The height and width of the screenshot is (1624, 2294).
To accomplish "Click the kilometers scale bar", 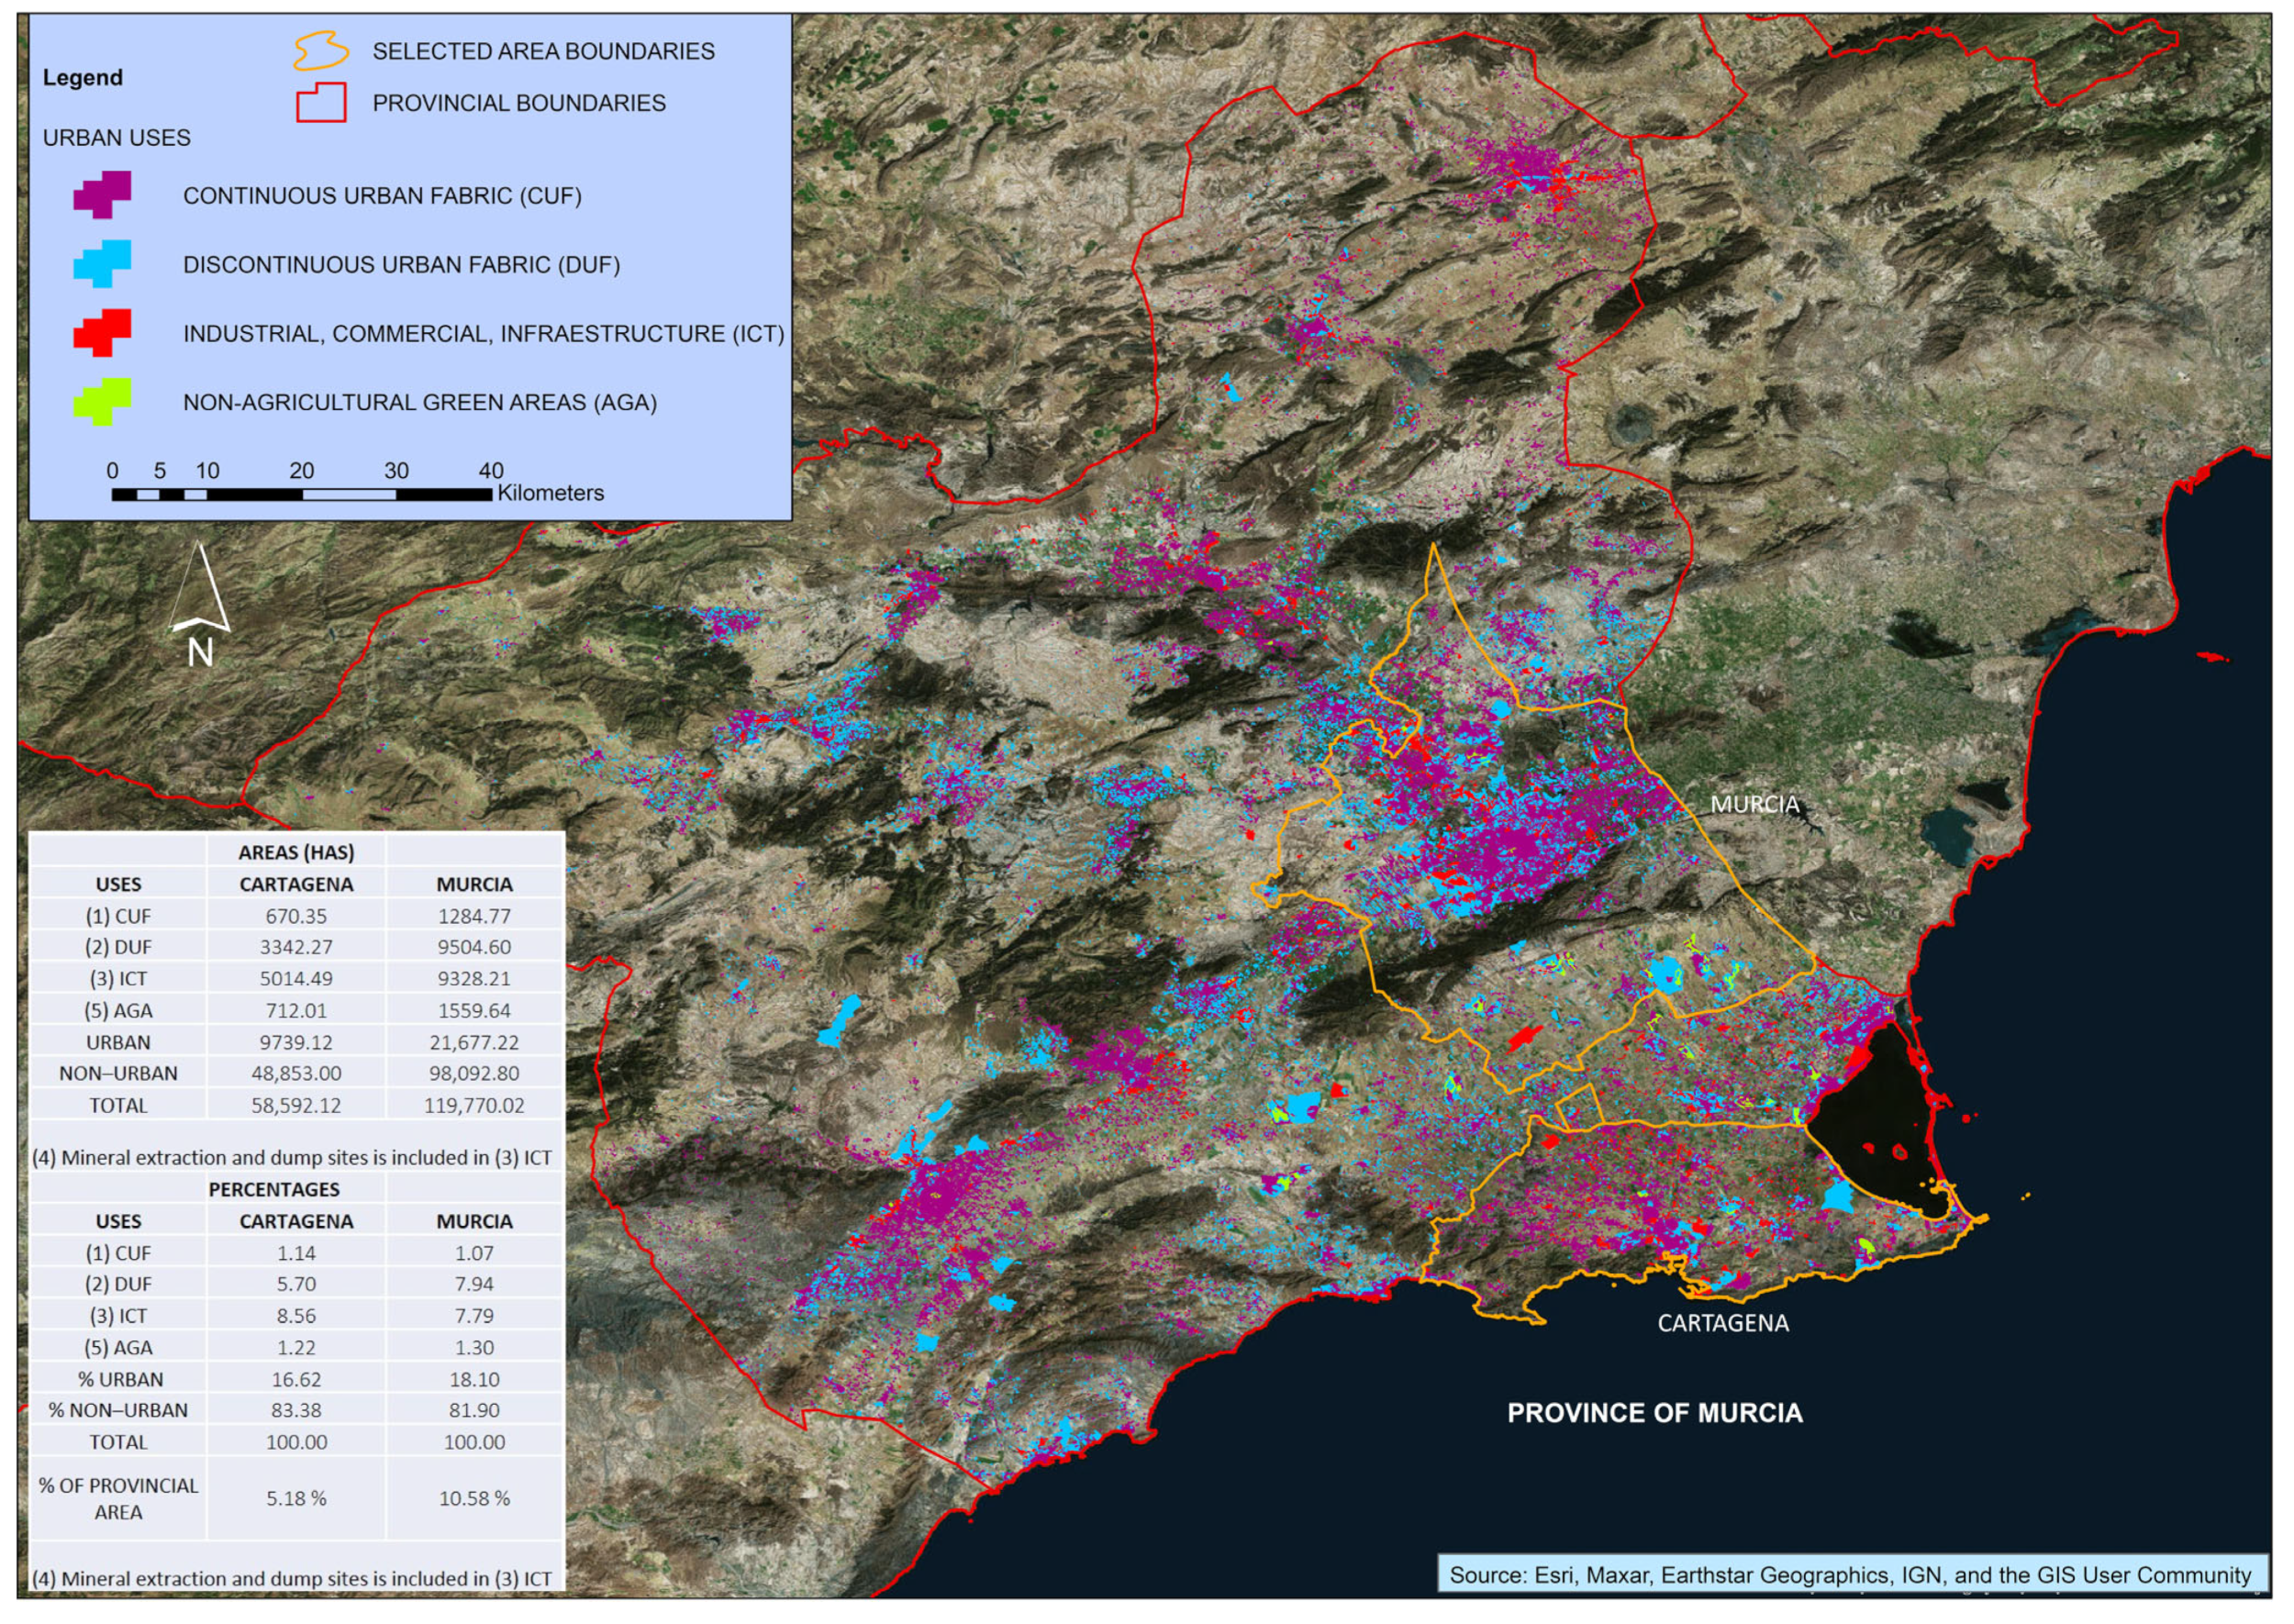I will coord(301,494).
